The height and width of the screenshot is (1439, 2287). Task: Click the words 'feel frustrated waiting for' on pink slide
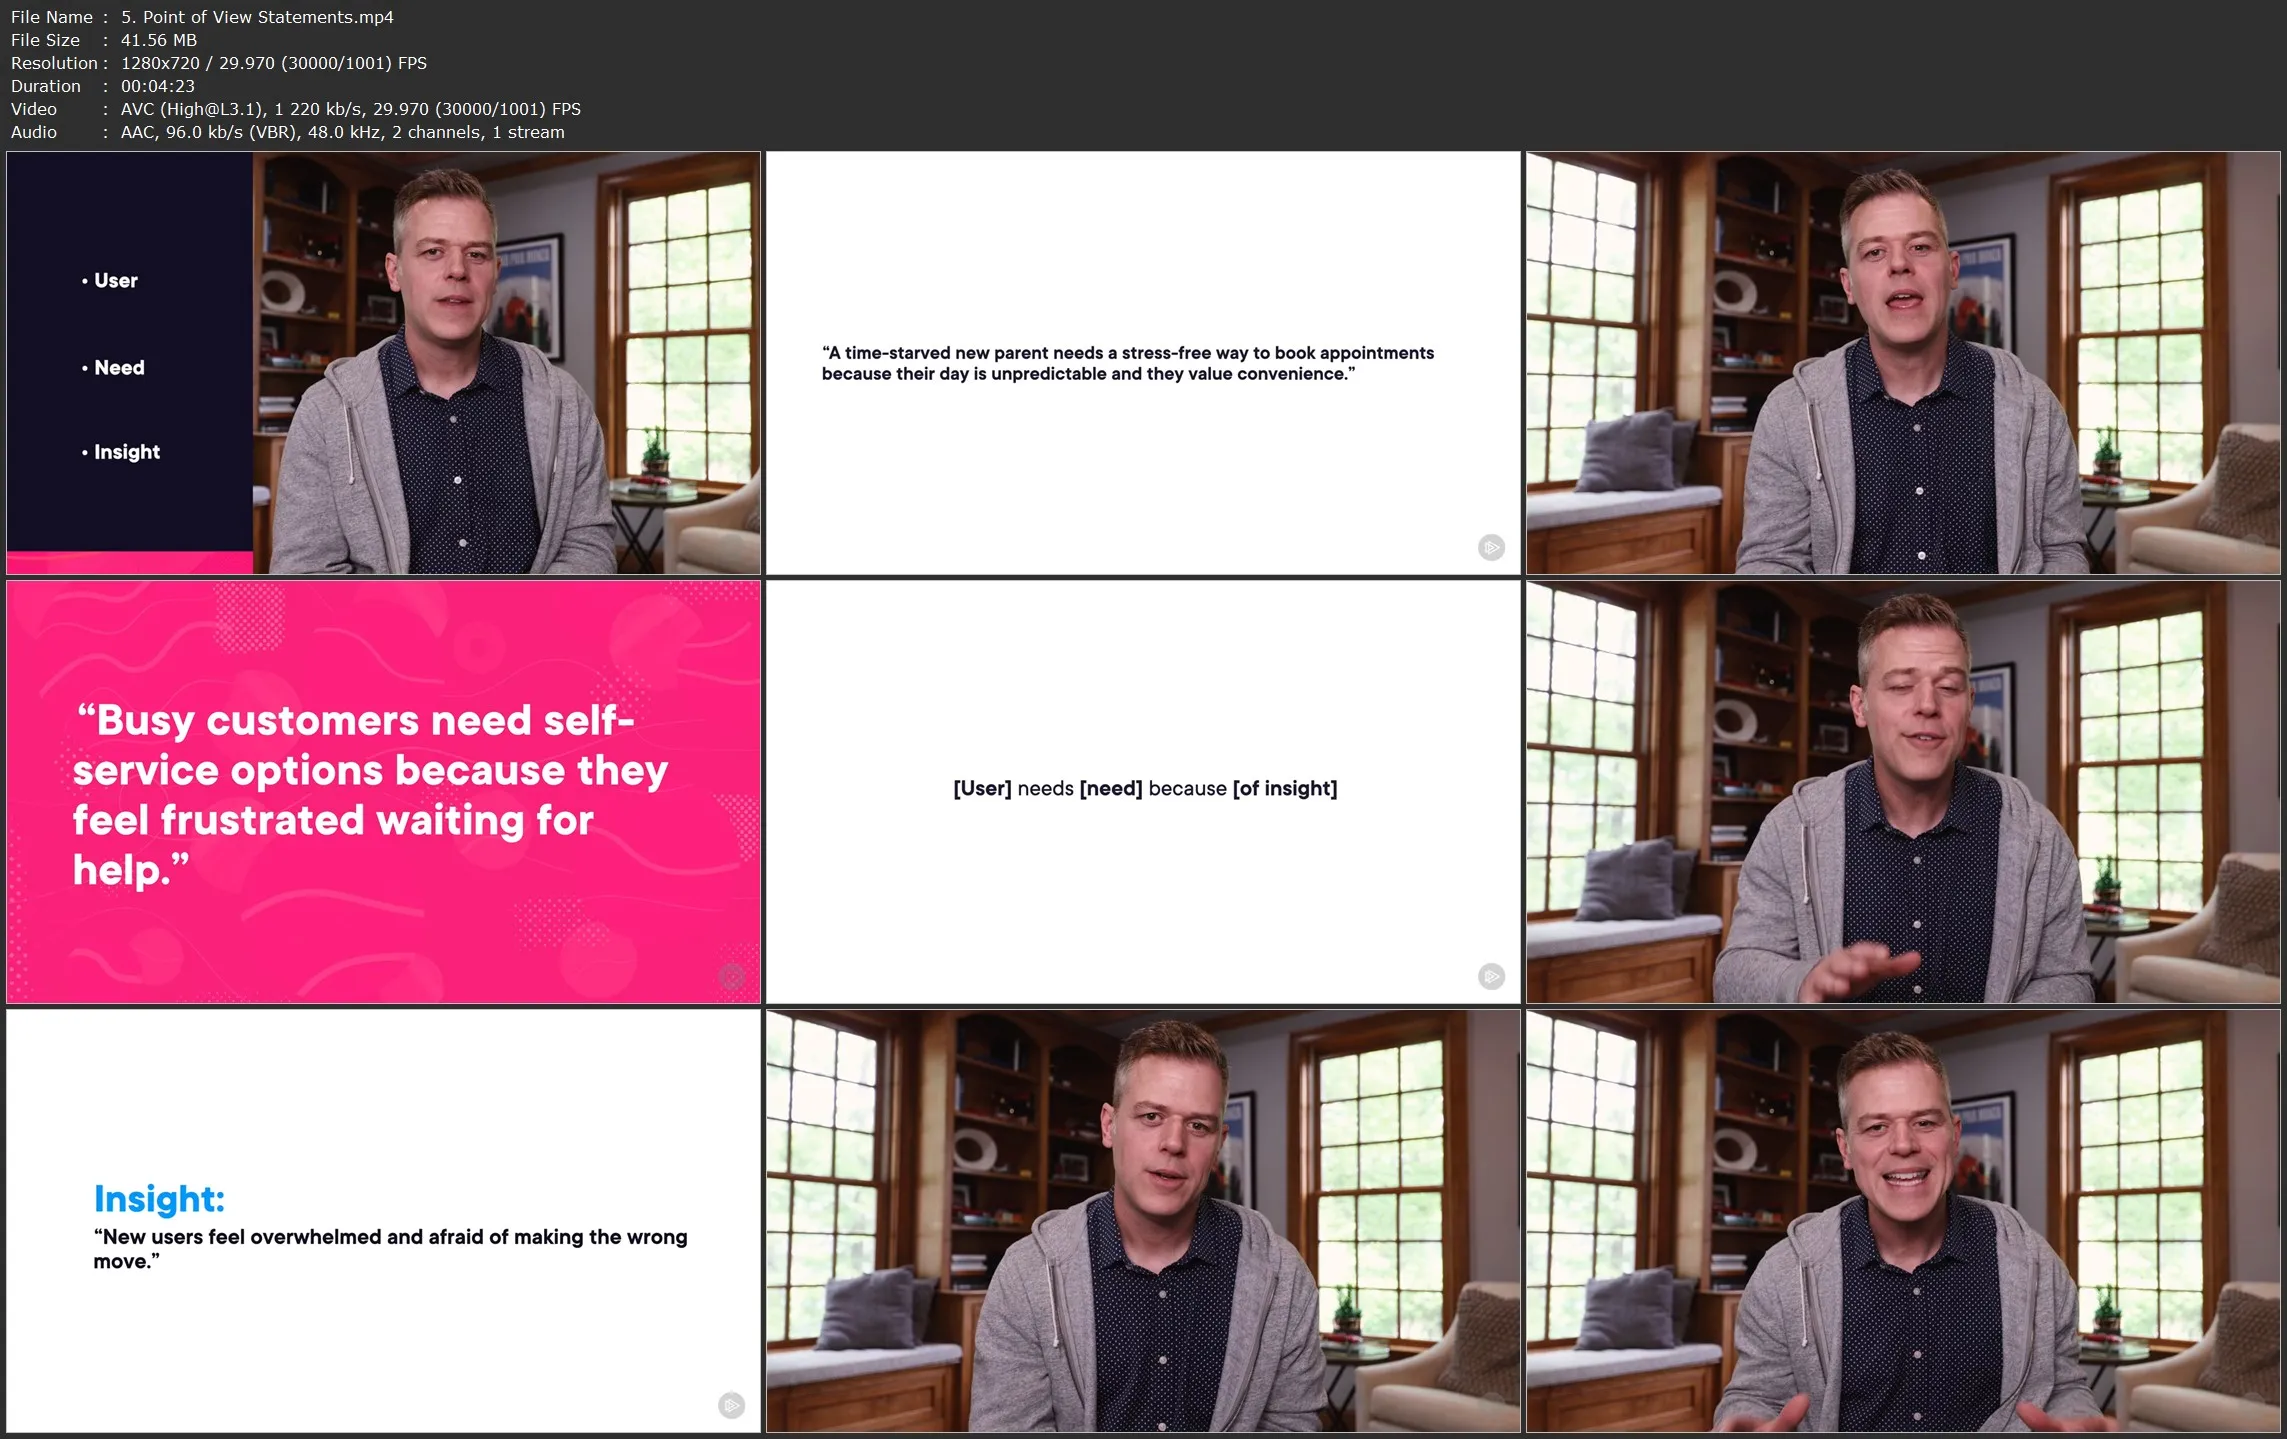point(333,820)
